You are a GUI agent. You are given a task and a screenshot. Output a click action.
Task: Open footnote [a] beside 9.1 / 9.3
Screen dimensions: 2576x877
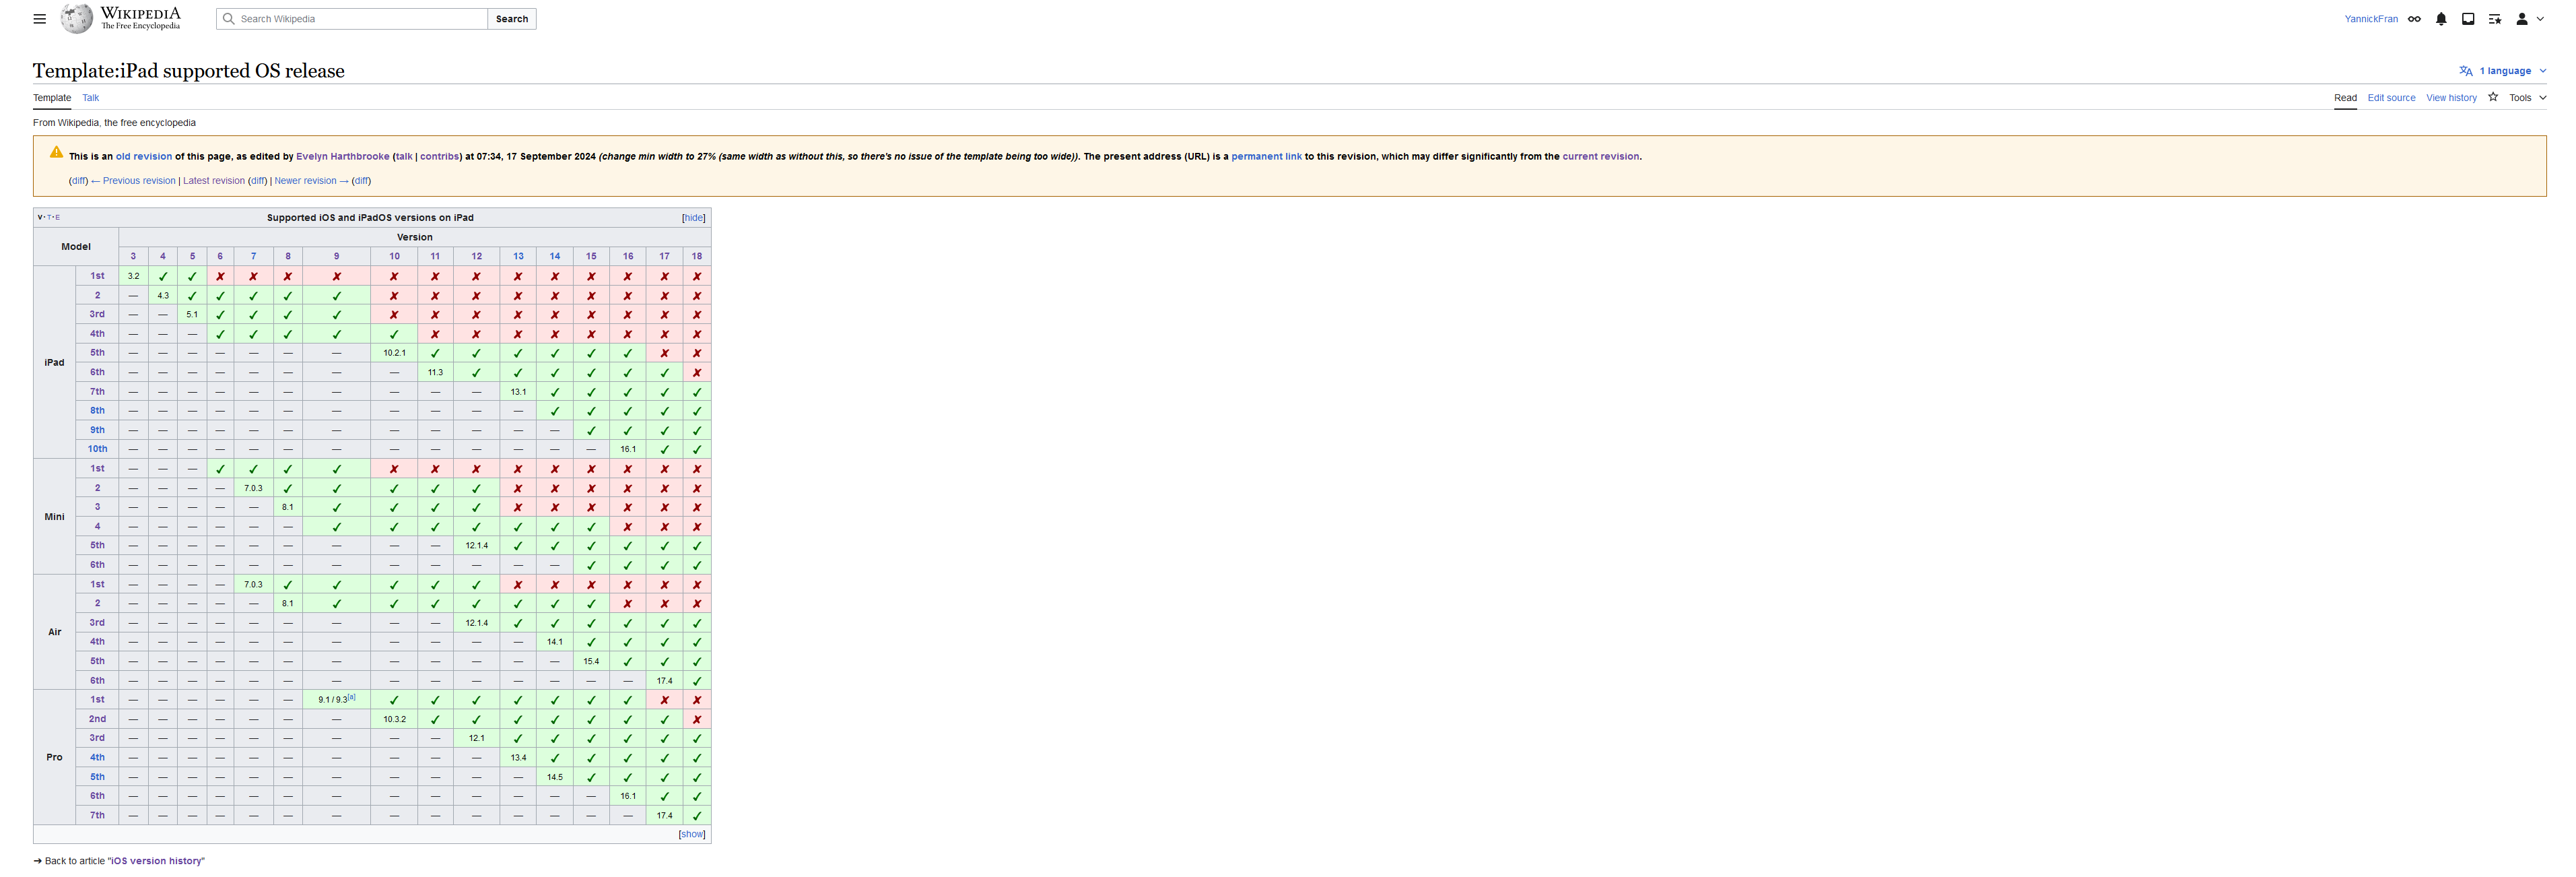(x=351, y=697)
